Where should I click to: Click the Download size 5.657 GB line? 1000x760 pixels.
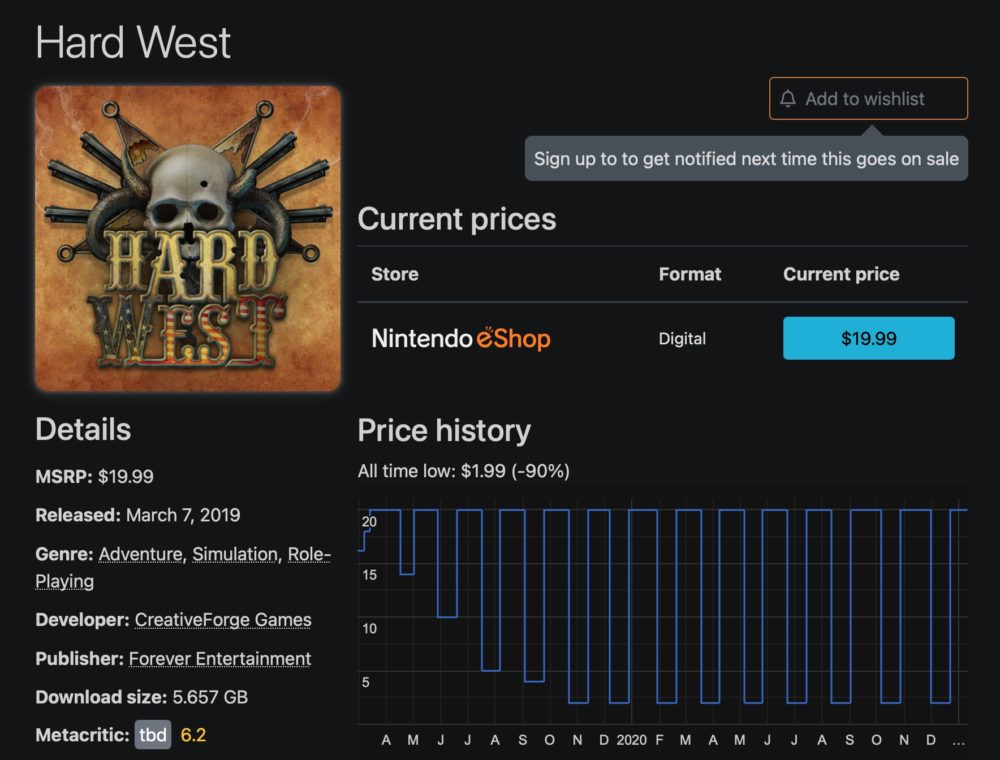142,697
